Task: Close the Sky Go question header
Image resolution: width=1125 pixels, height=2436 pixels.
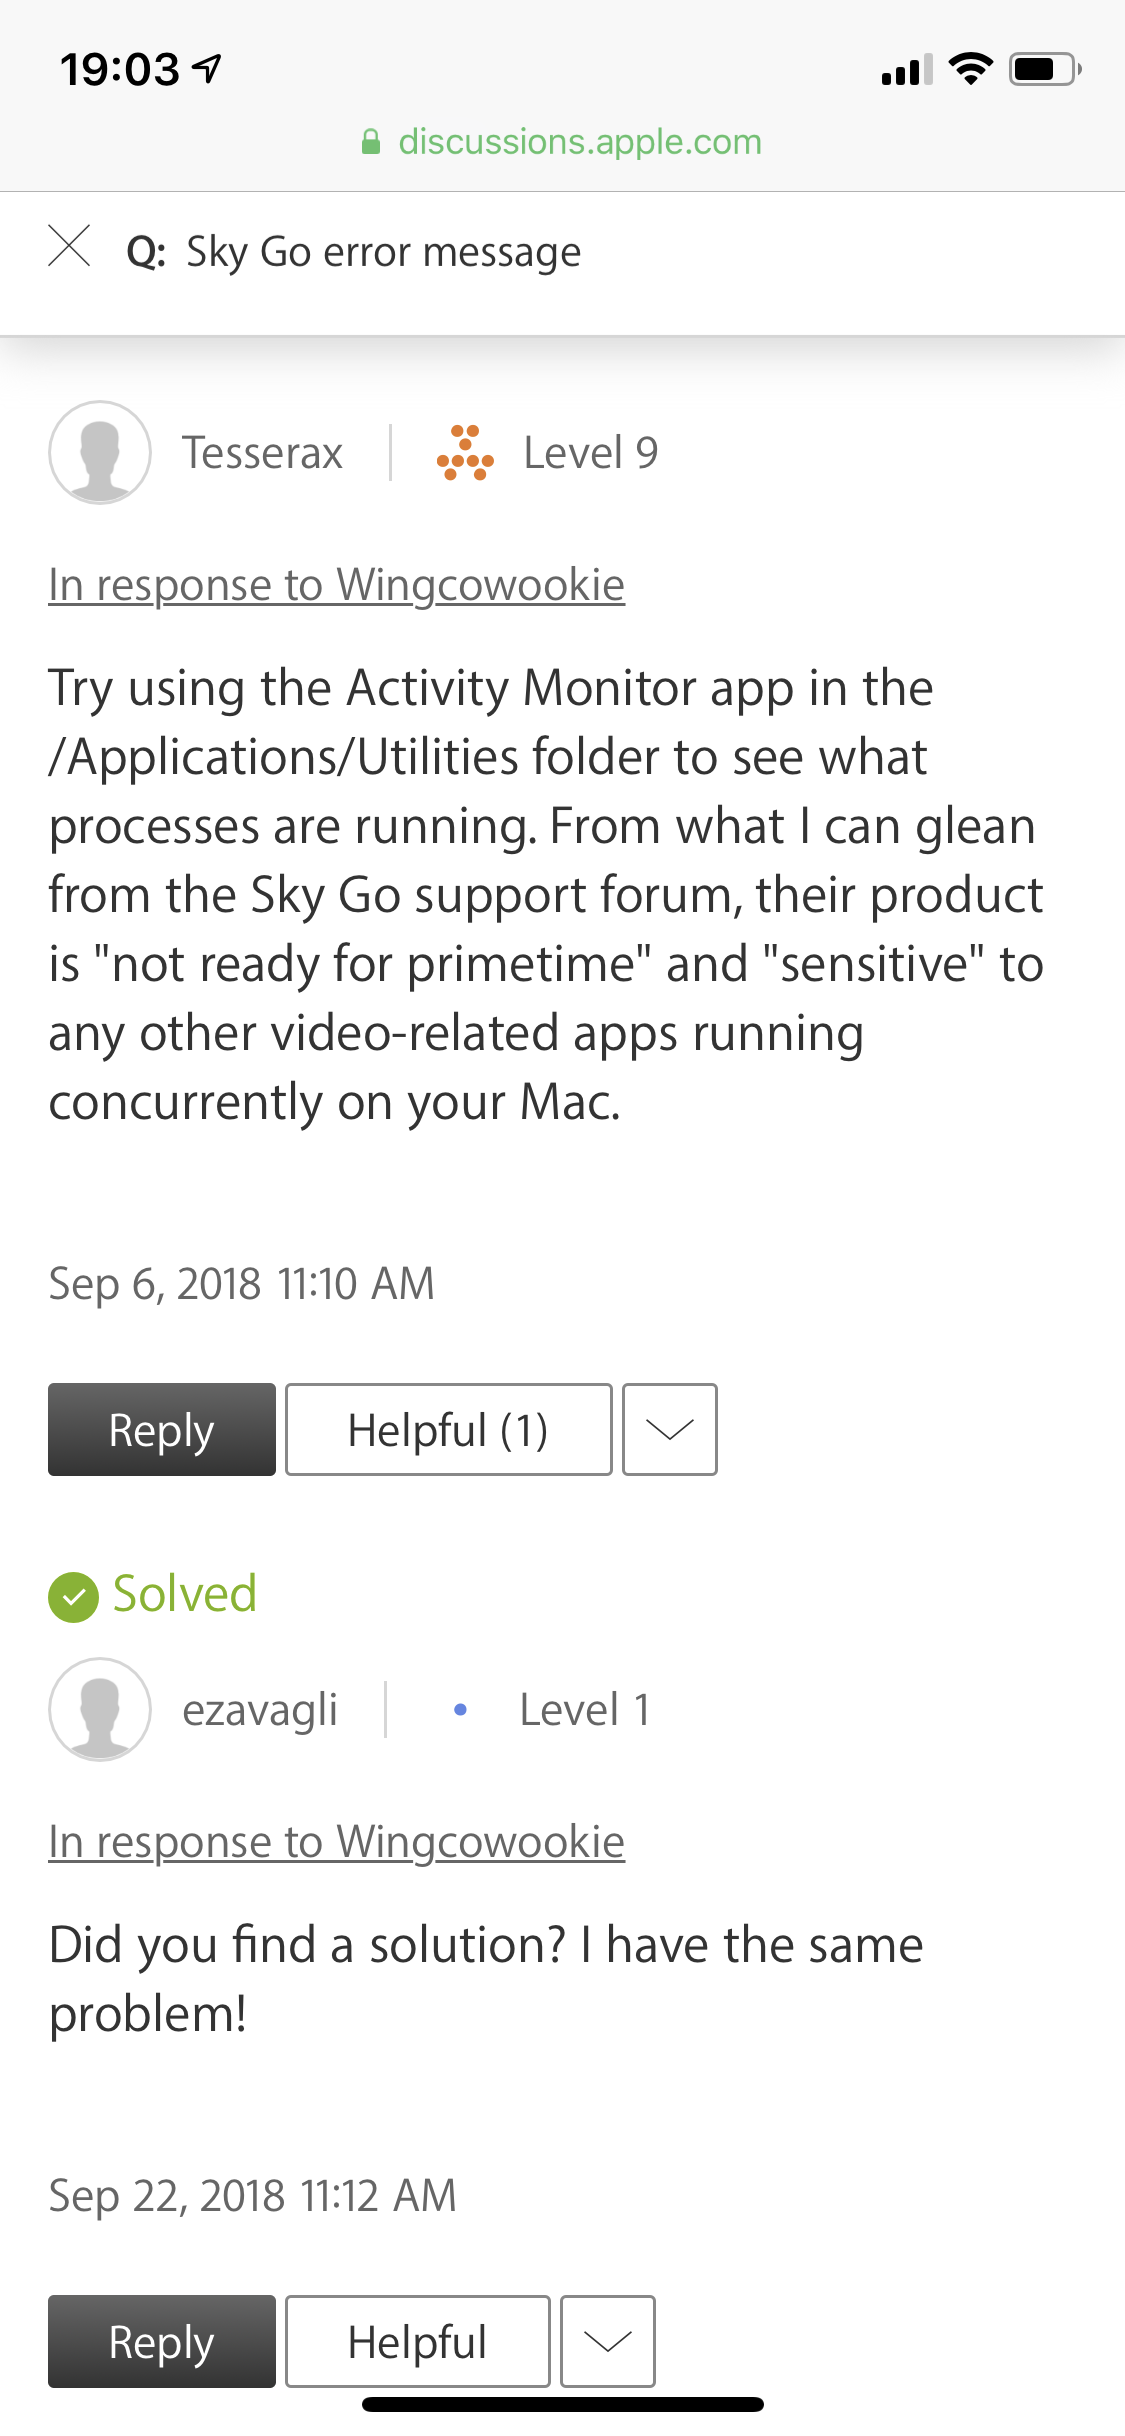Action: tap(69, 246)
